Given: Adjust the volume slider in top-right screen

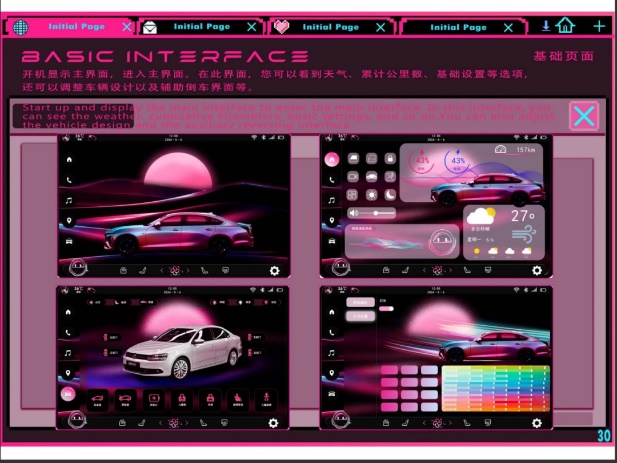Looking at the screenshot, I should pyautogui.click(x=376, y=213).
